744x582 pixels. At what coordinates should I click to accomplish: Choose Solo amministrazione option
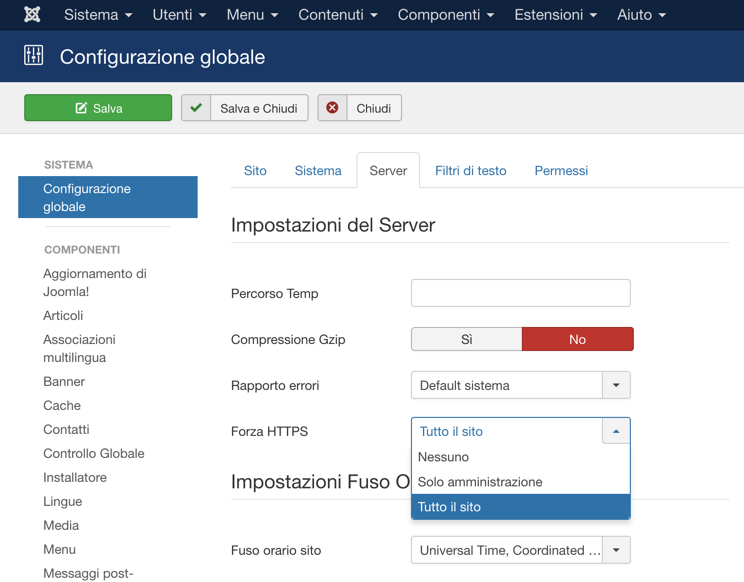(x=521, y=482)
